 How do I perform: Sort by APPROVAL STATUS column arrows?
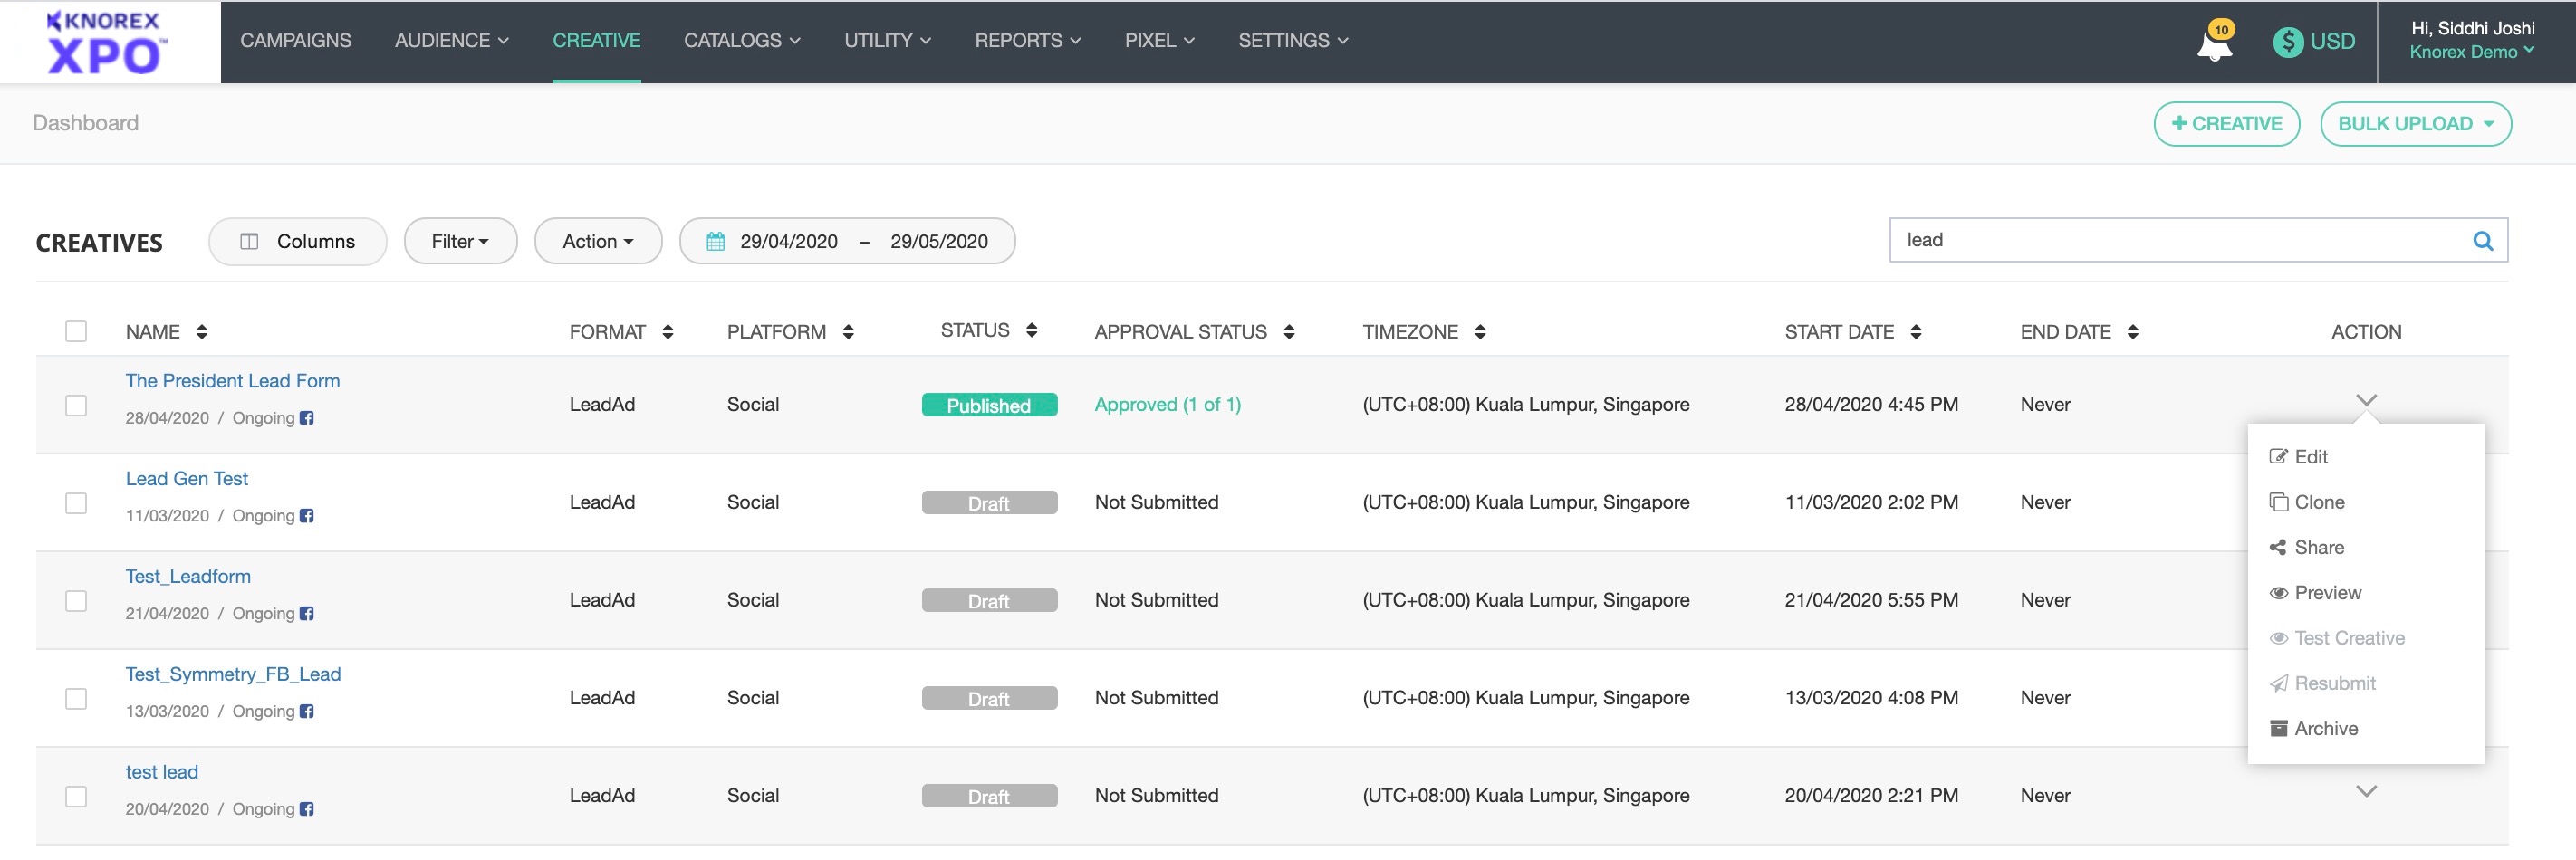(1289, 332)
